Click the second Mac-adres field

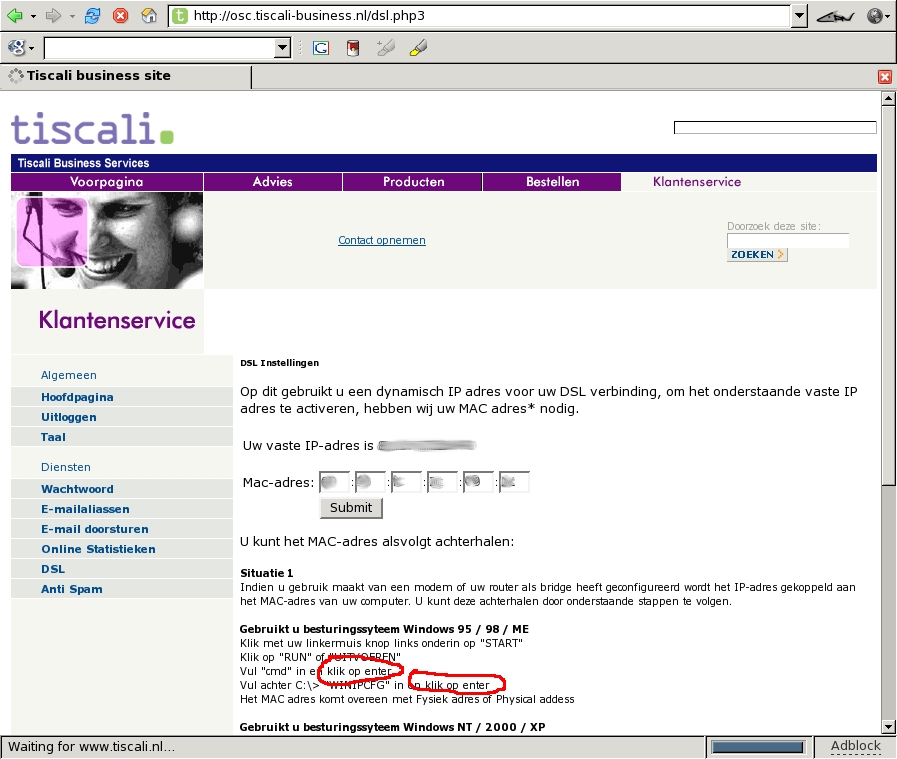(370, 482)
